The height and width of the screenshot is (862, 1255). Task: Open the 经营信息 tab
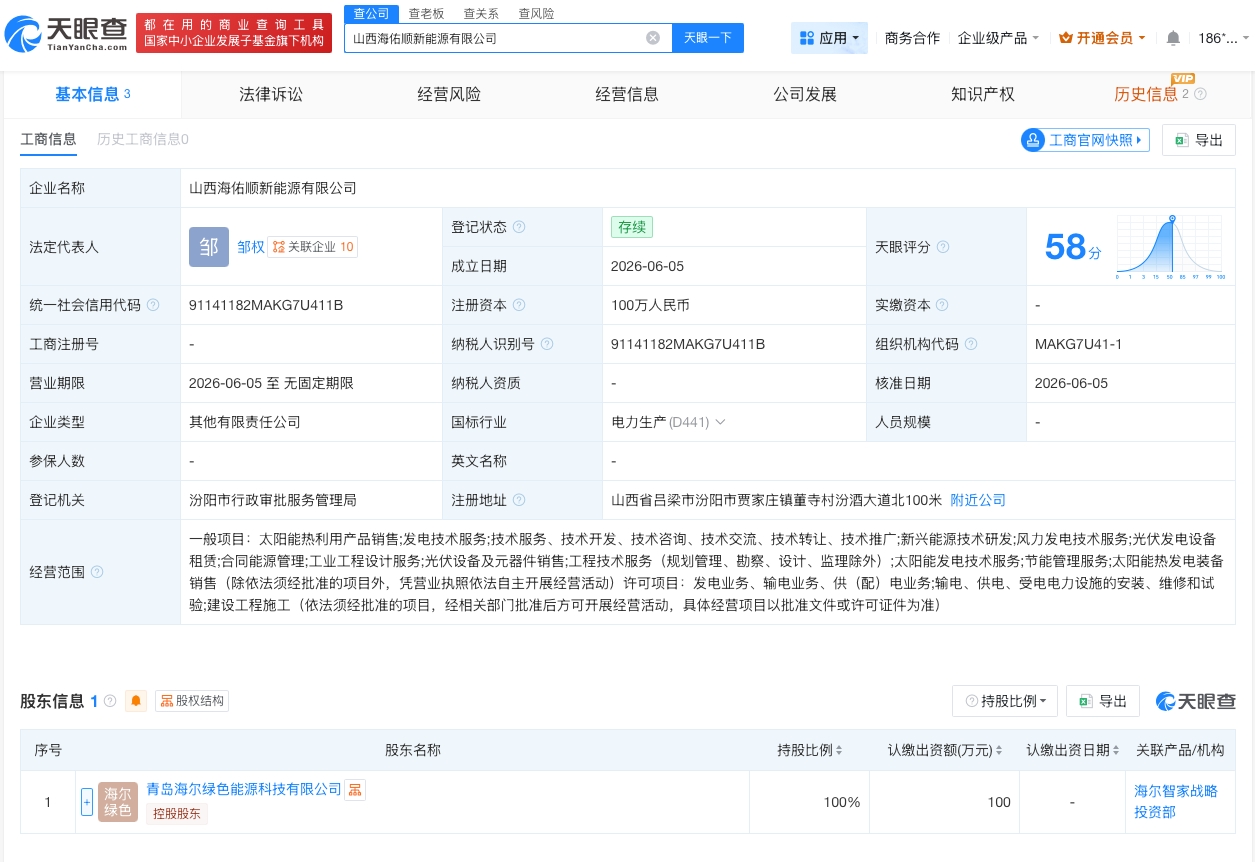coord(627,94)
